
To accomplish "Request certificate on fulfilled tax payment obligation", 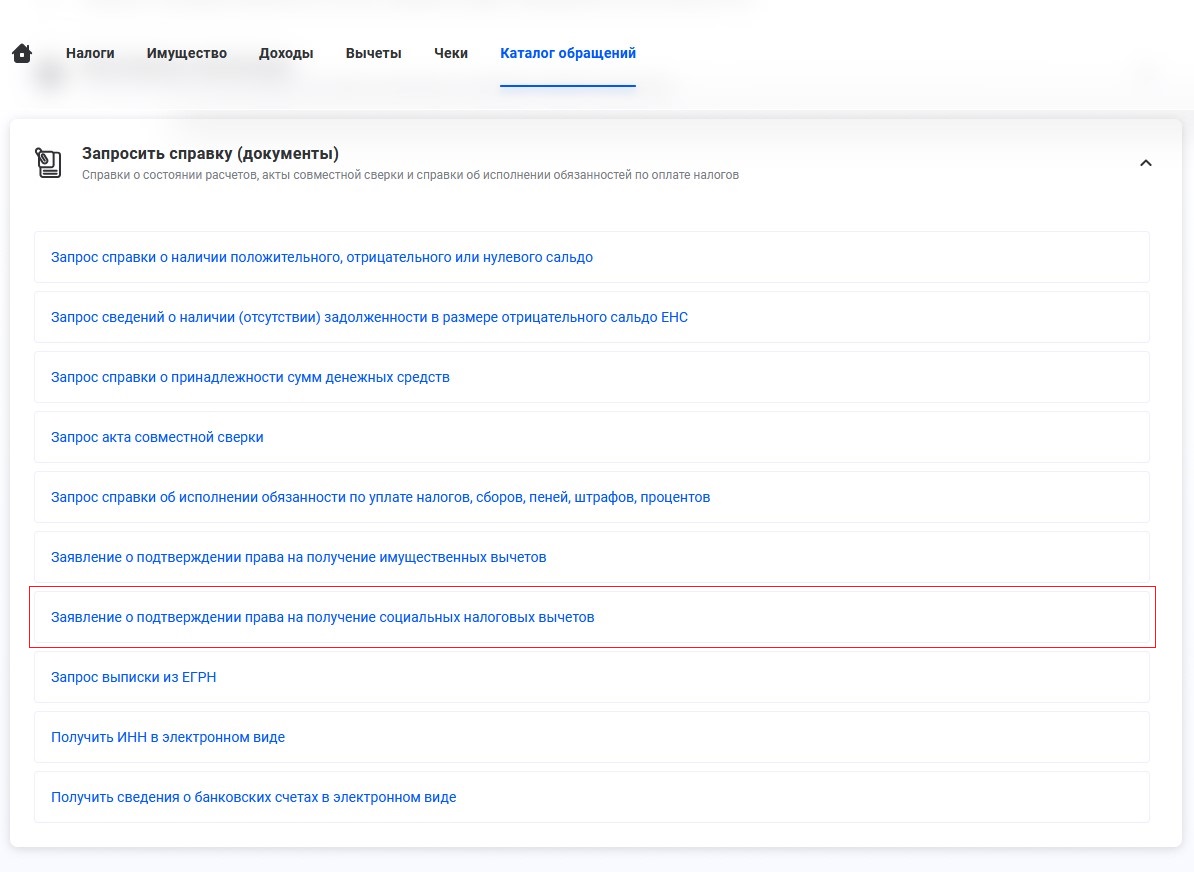I will (x=380, y=498).
